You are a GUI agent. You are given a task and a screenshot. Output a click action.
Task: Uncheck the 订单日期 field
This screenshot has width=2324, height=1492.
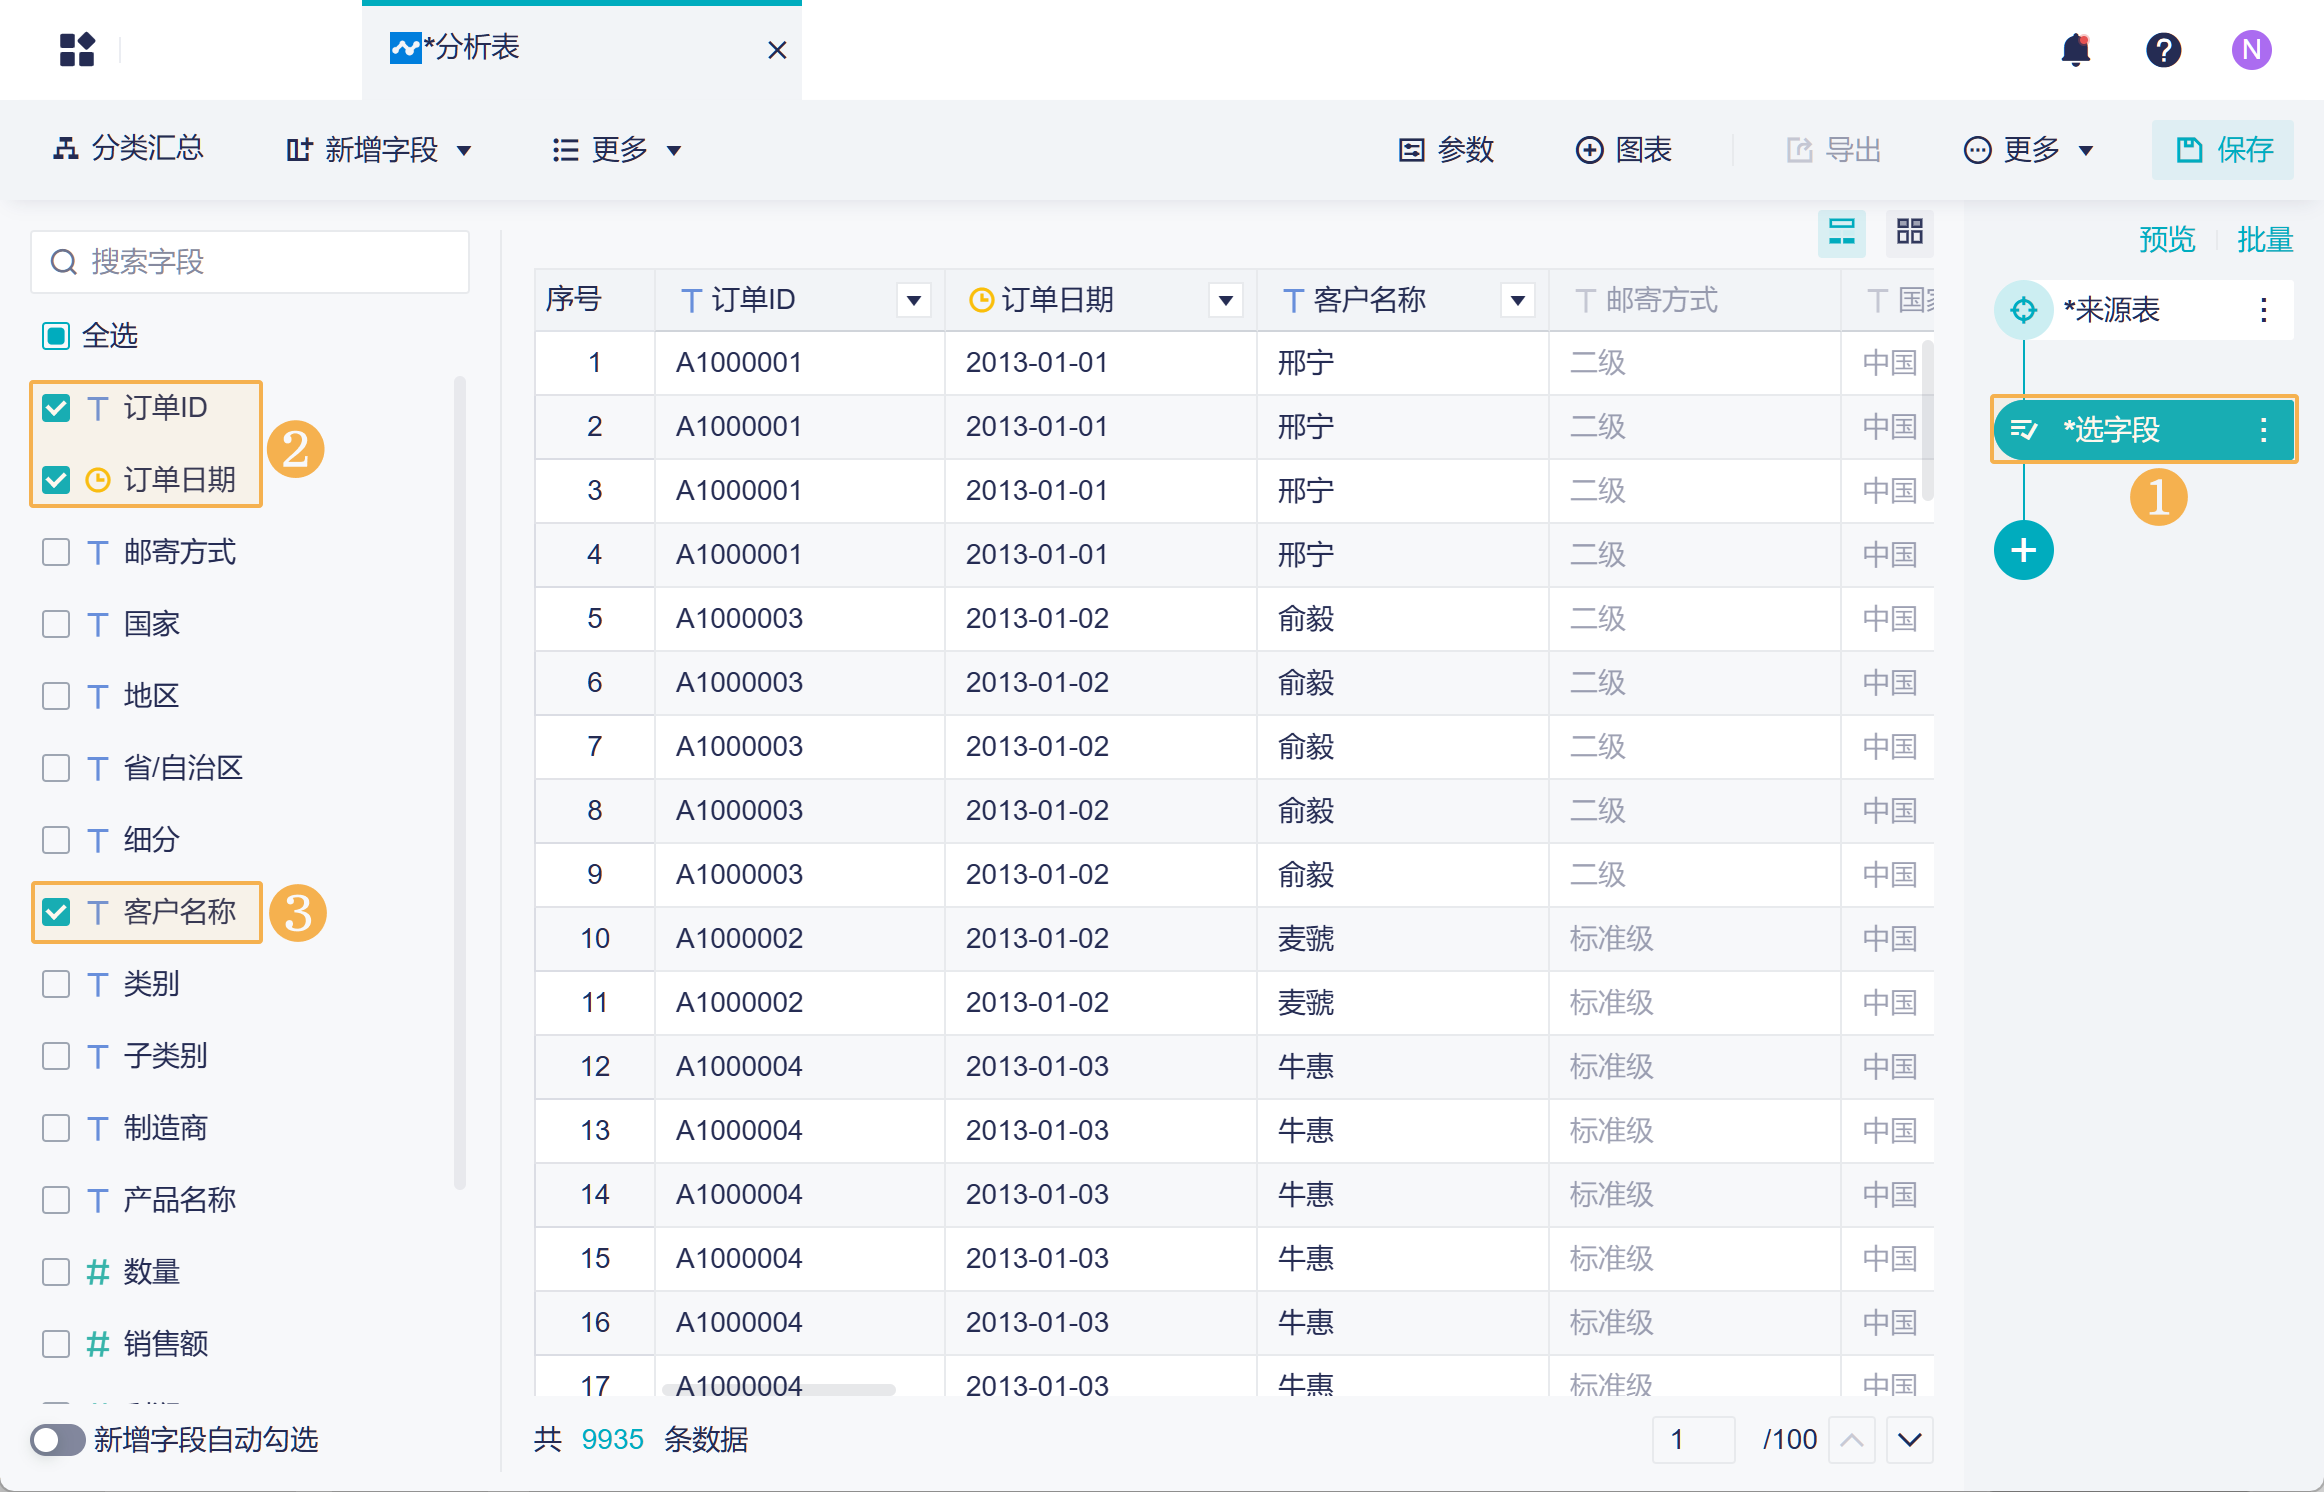[x=56, y=480]
